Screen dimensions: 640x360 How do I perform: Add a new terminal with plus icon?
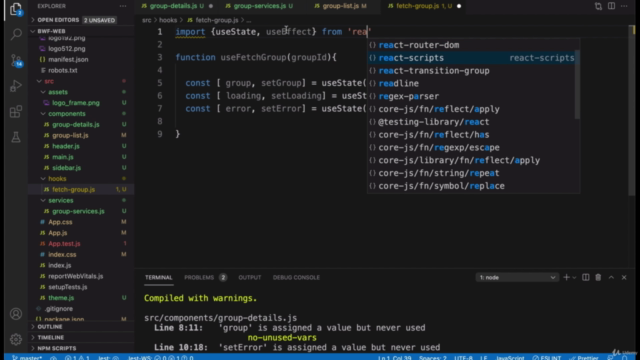click(566, 278)
